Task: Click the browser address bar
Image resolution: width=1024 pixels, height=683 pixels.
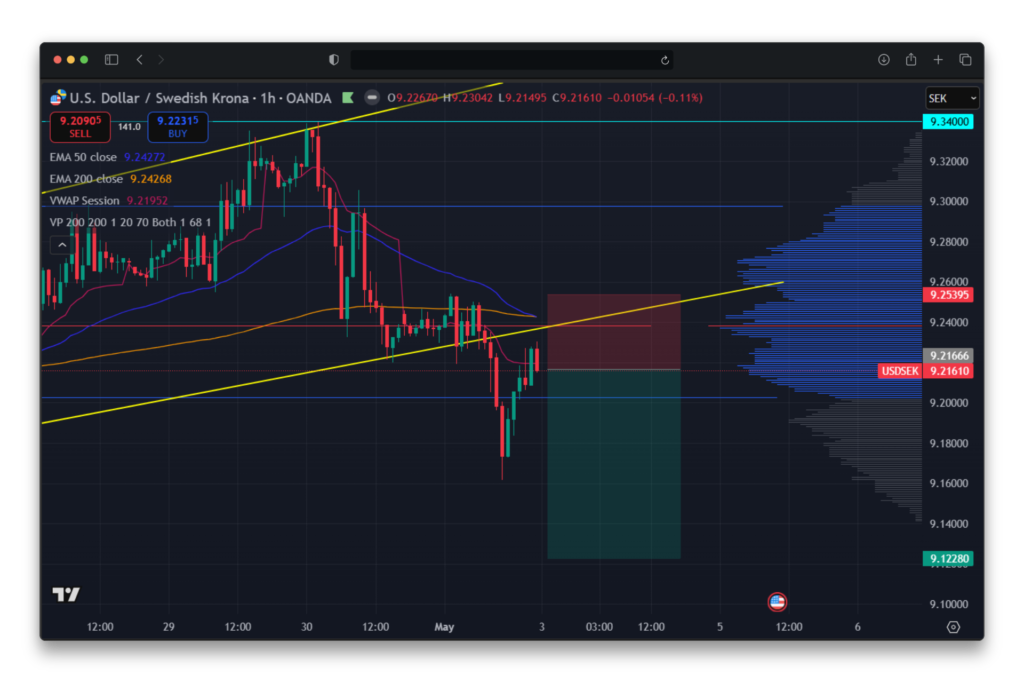Action: coord(511,60)
